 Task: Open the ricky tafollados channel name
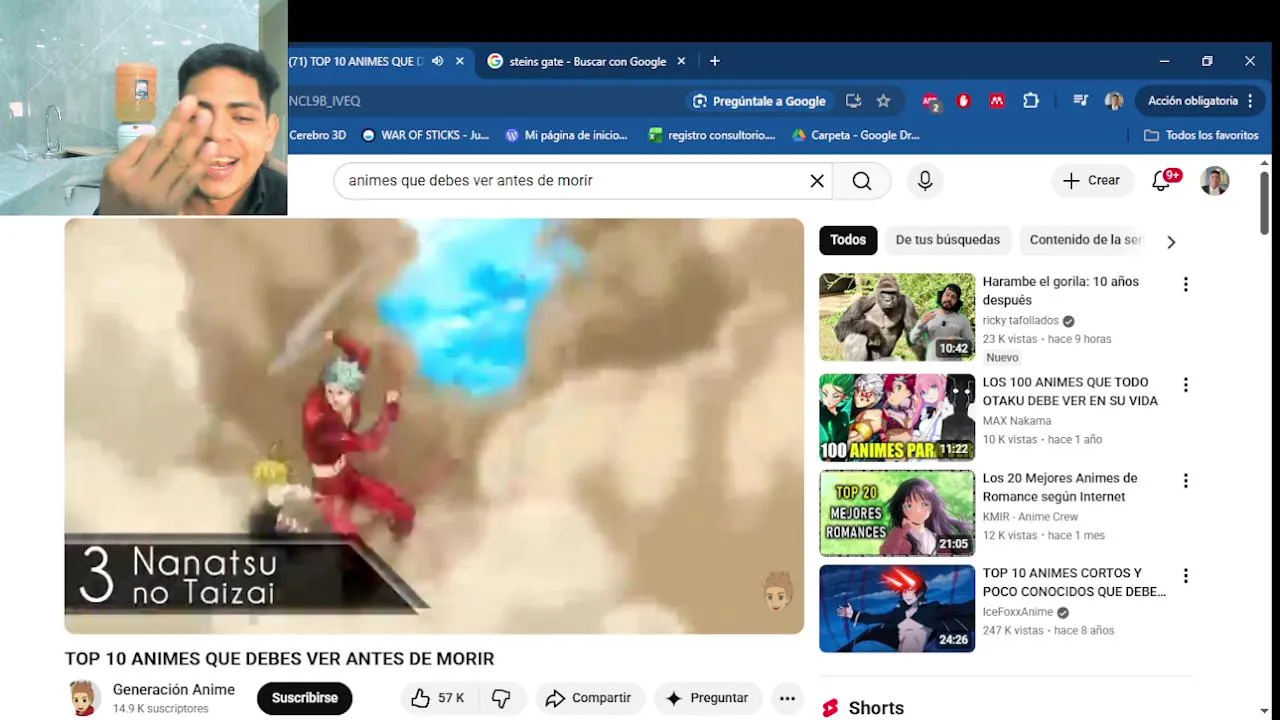click(1020, 321)
